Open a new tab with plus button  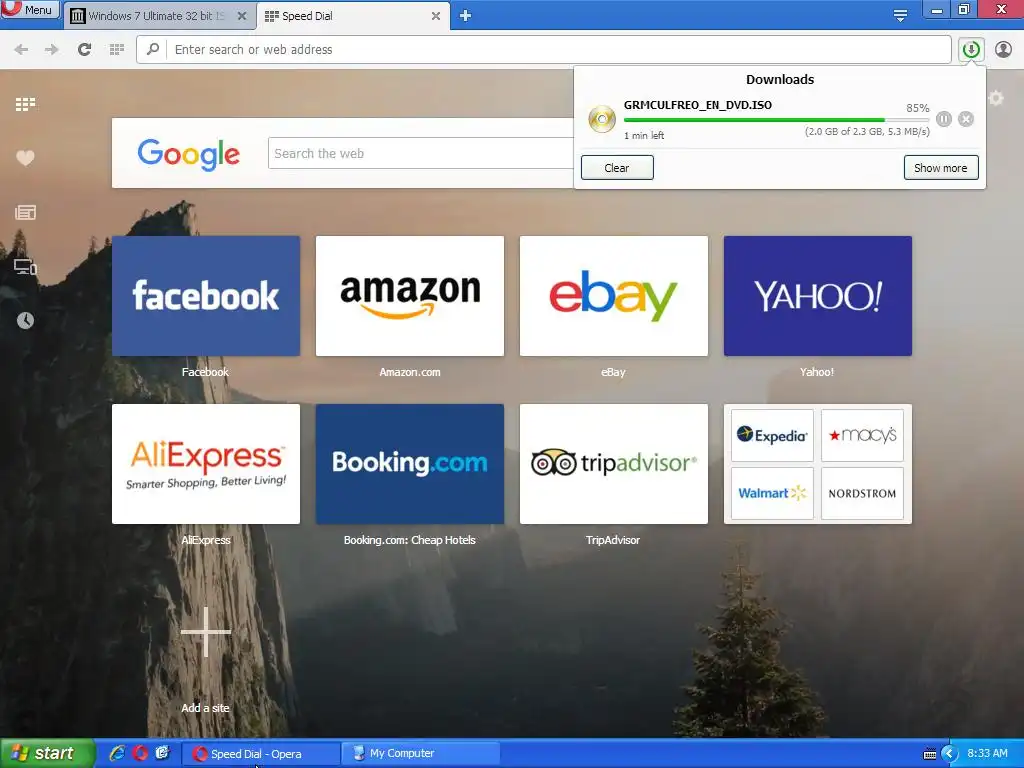coord(465,16)
